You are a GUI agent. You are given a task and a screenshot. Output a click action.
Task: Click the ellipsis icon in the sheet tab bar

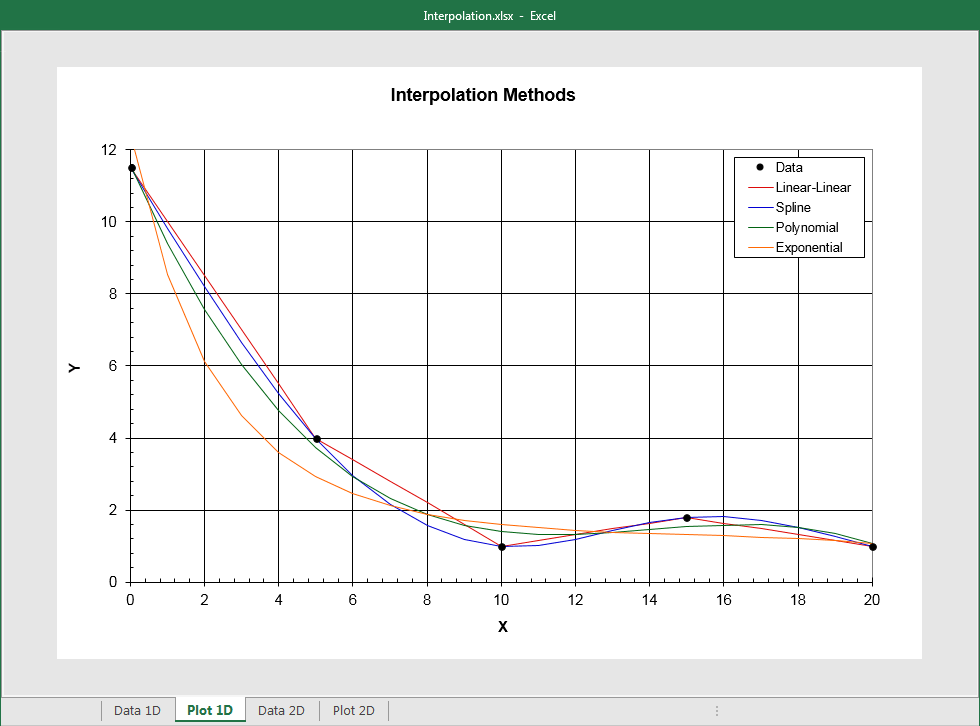(717, 710)
